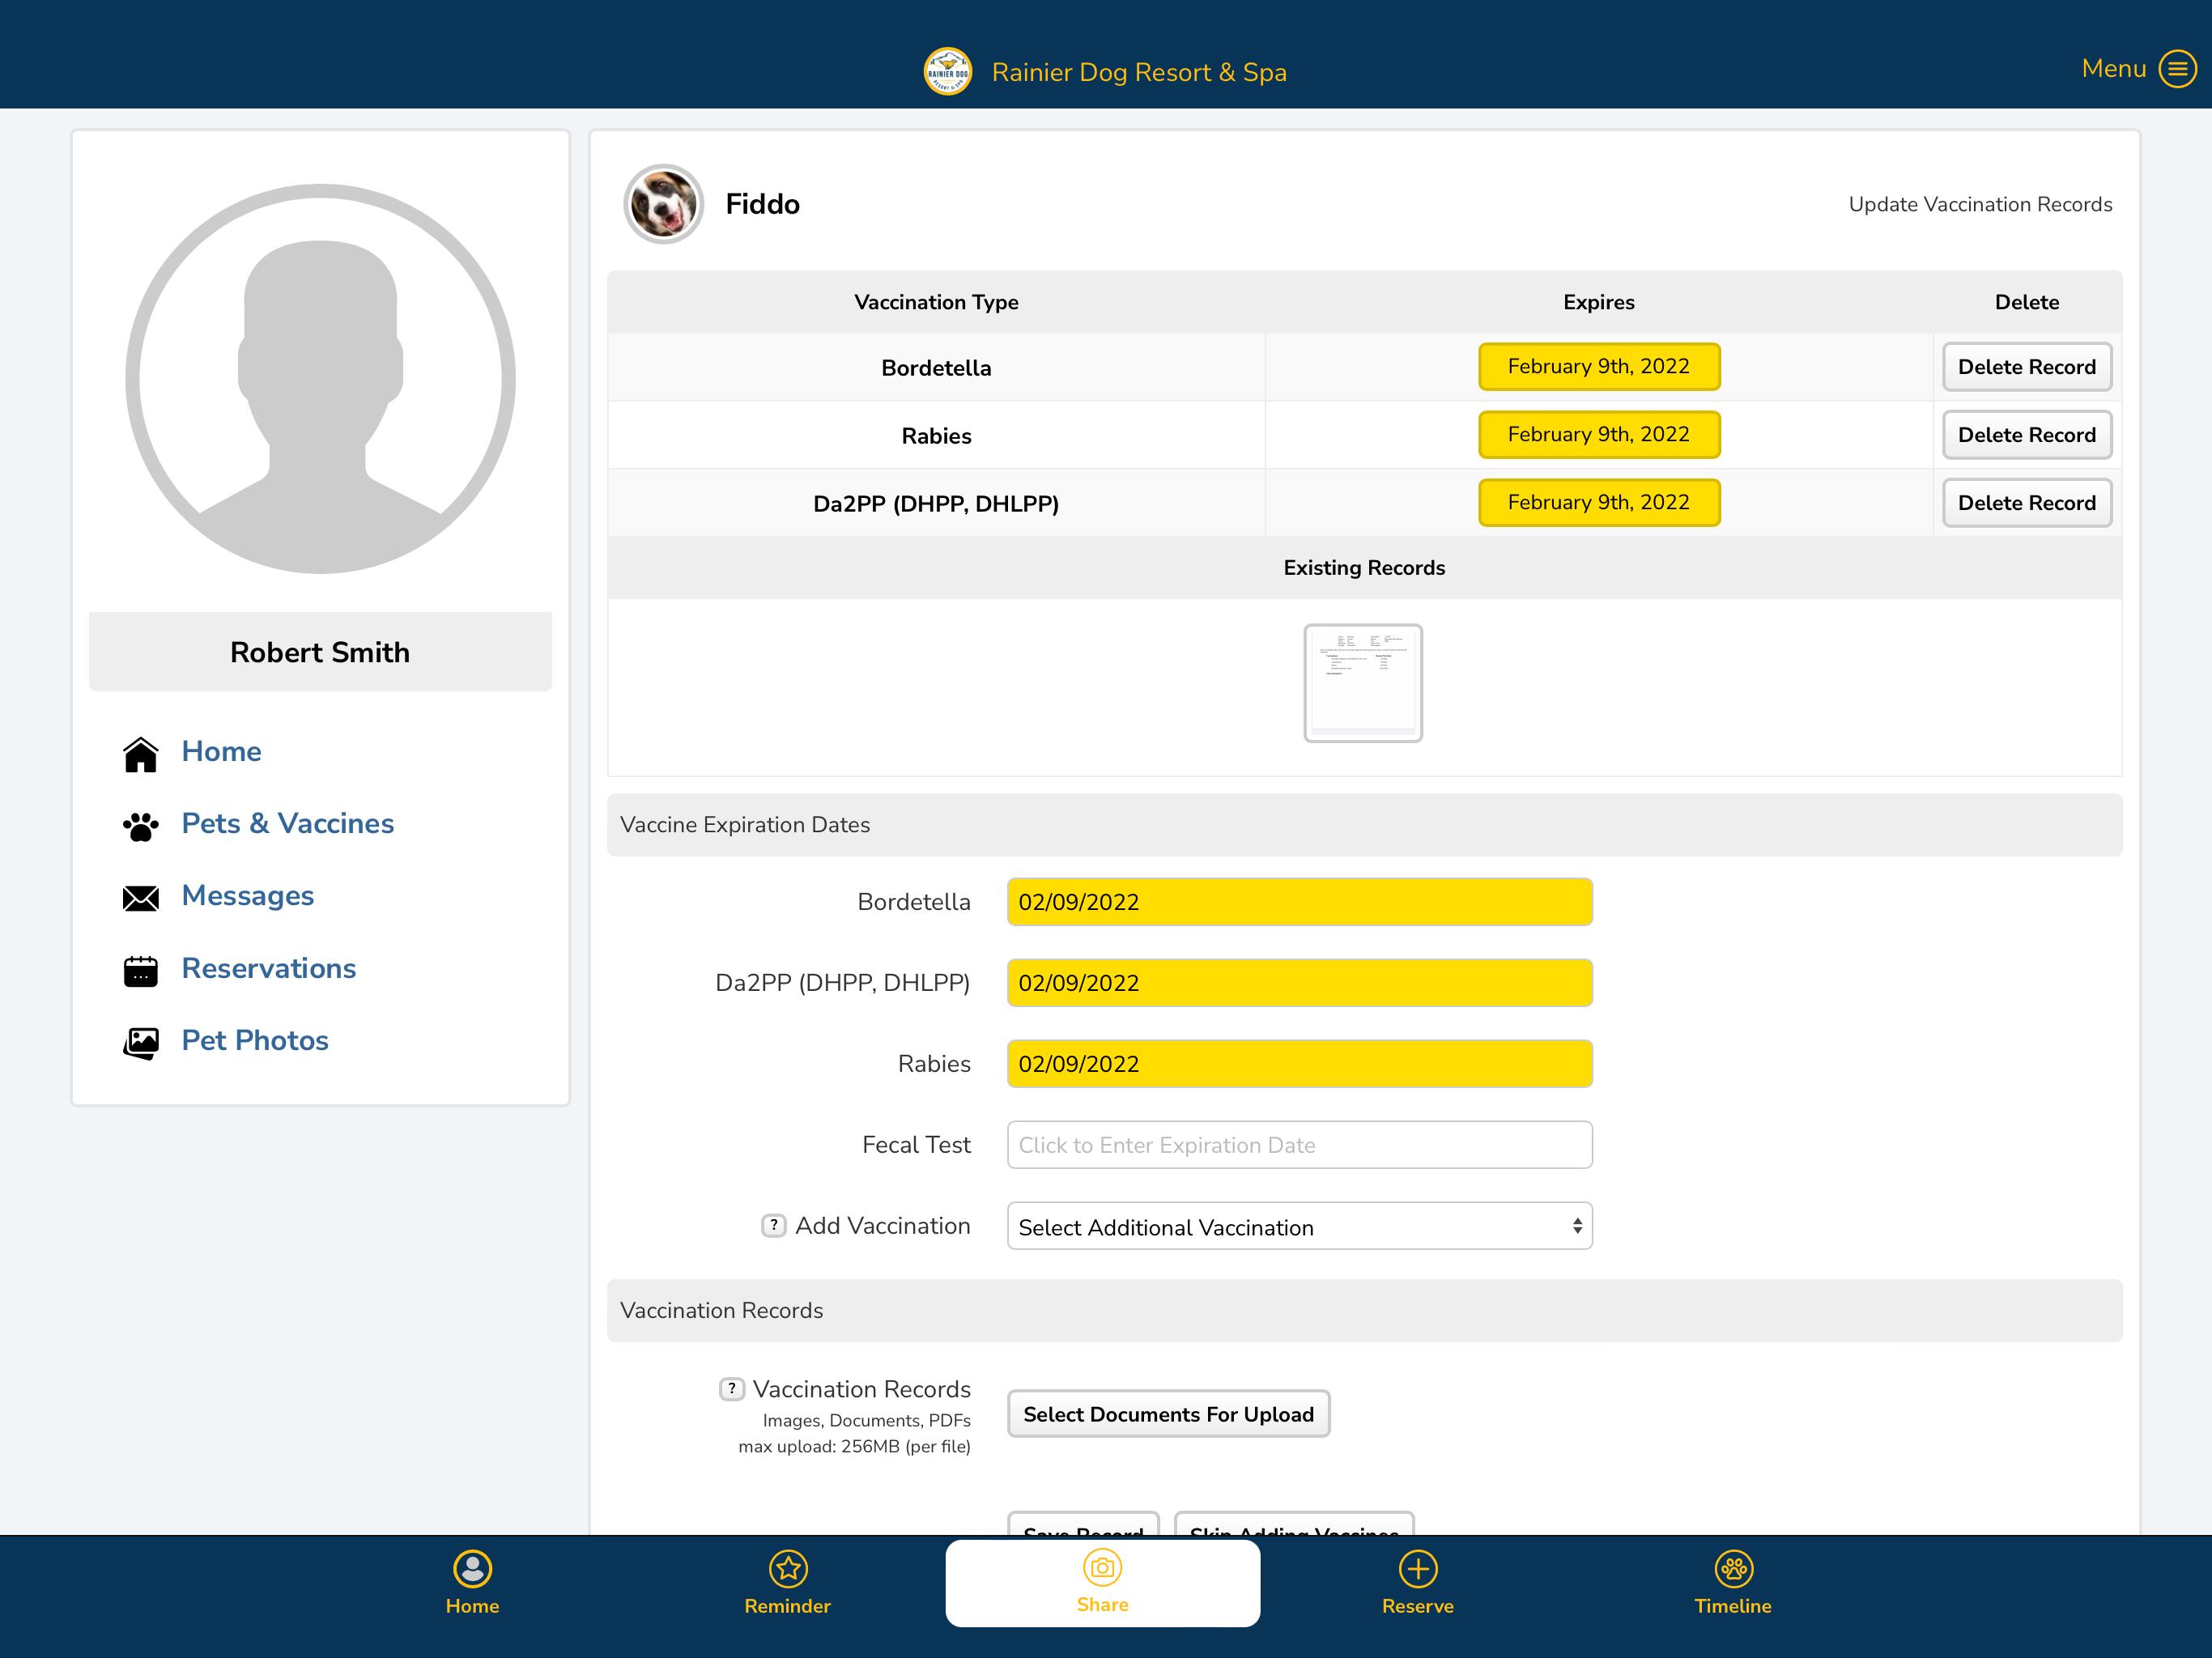This screenshot has height=1658, width=2212.
Task: Click Fiddo's pet photo avatar
Action: tap(663, 204)
